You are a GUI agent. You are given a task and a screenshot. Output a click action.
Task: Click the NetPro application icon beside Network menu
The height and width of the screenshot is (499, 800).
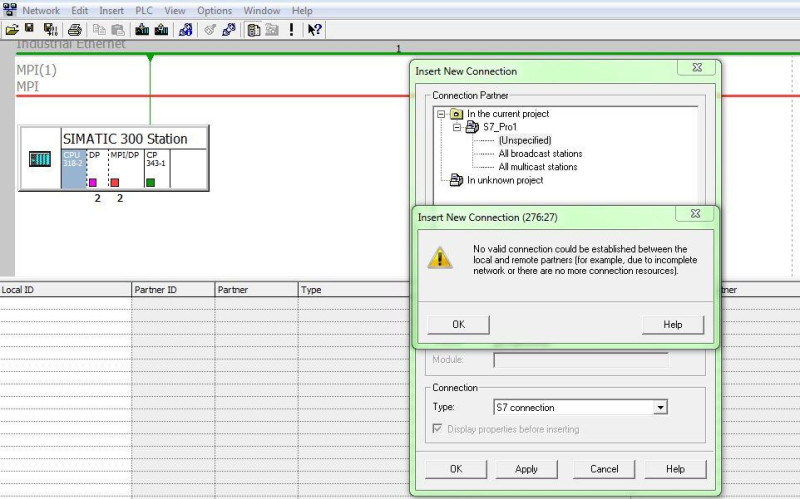(9, 10)
